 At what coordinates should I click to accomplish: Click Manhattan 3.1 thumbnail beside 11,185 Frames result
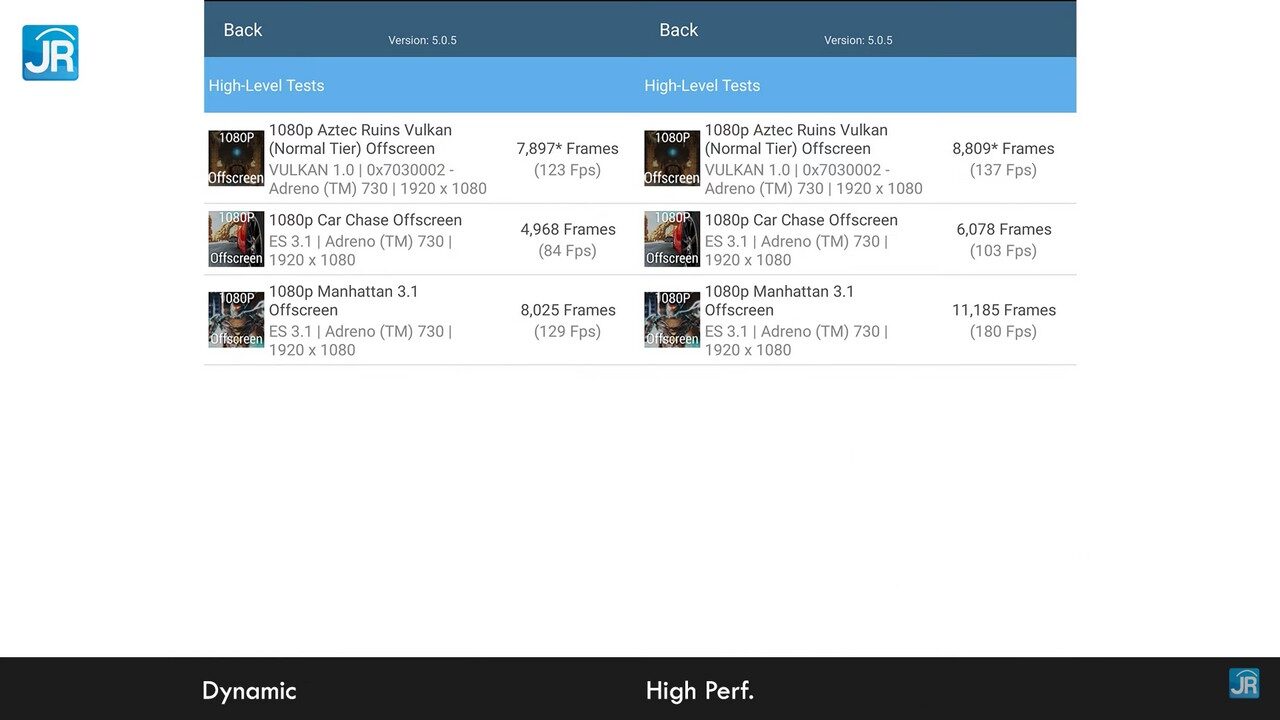click(x=672, y=320)
